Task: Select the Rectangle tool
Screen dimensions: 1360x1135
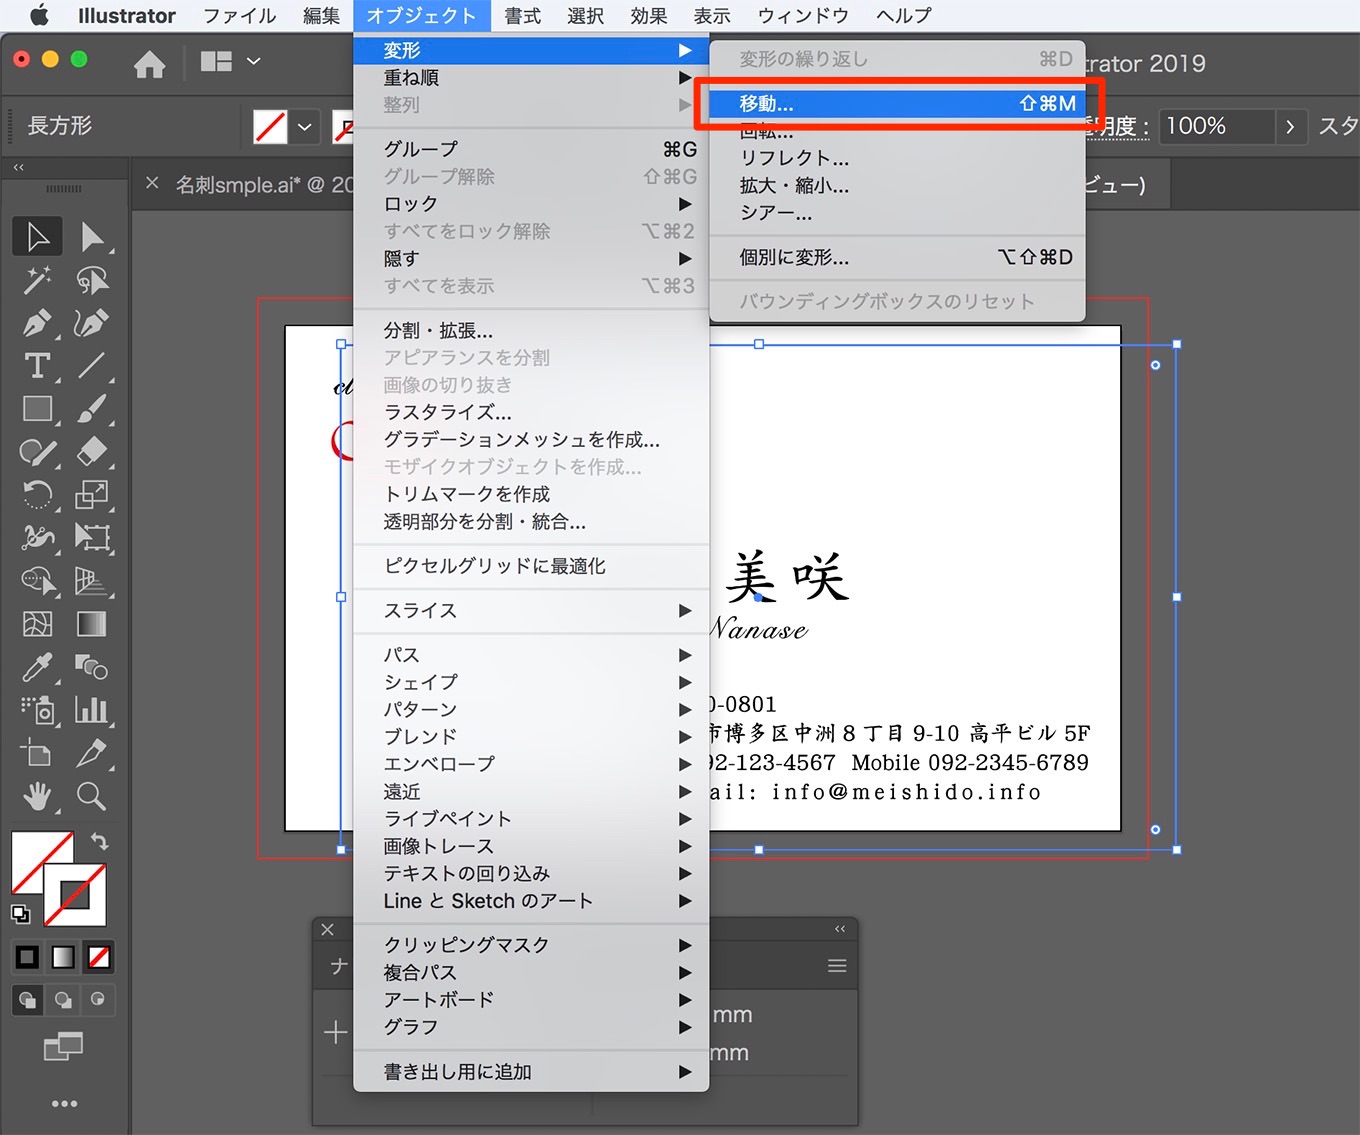Action: coord(38,409)
